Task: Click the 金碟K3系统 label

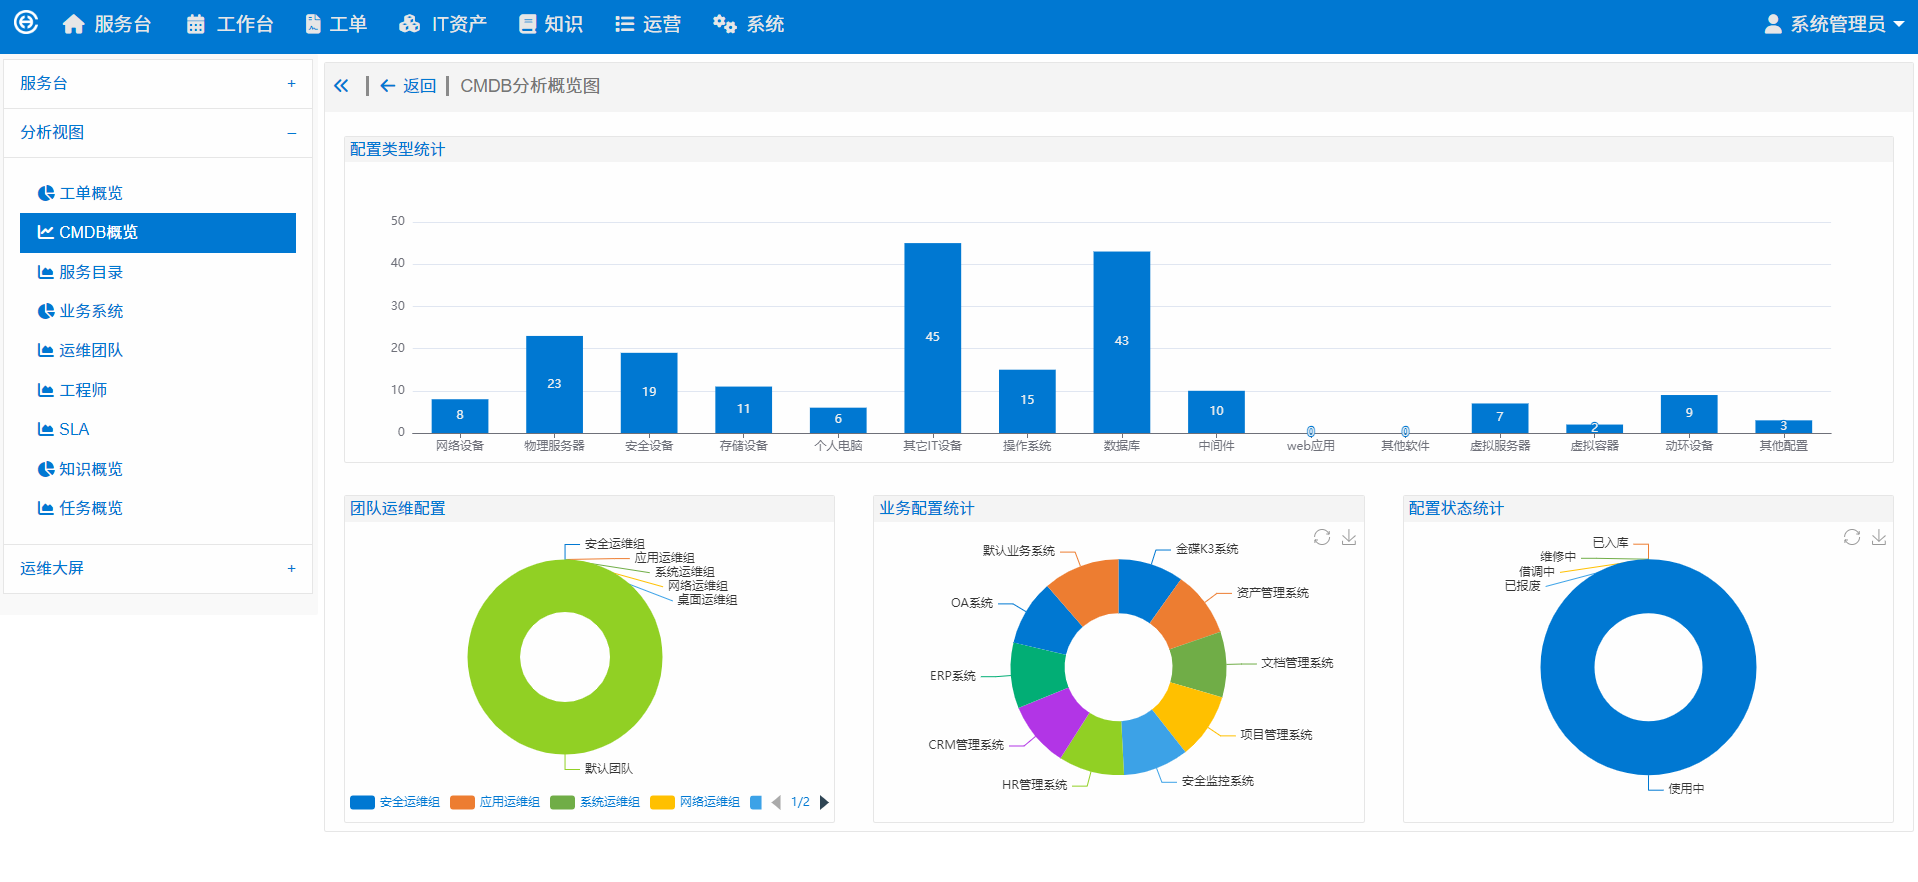Action: coord(1207,549)
